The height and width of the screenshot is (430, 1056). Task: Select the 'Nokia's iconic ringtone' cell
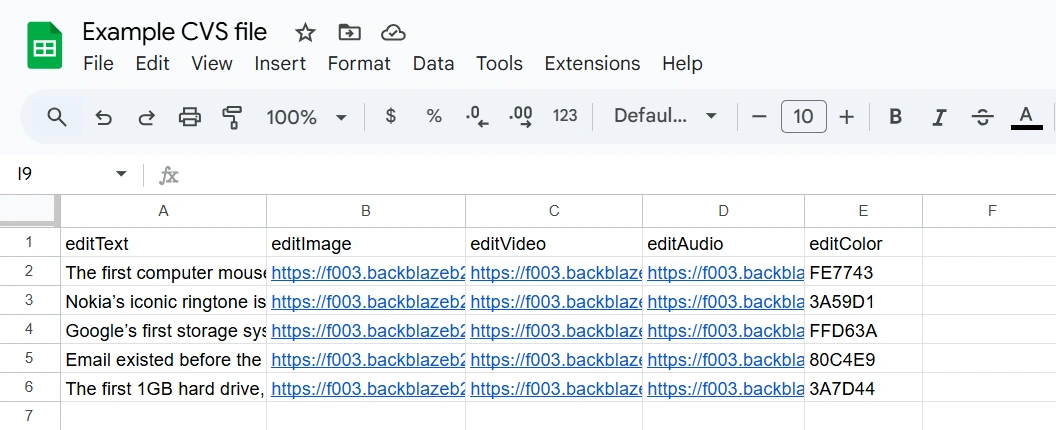(163, 301)
